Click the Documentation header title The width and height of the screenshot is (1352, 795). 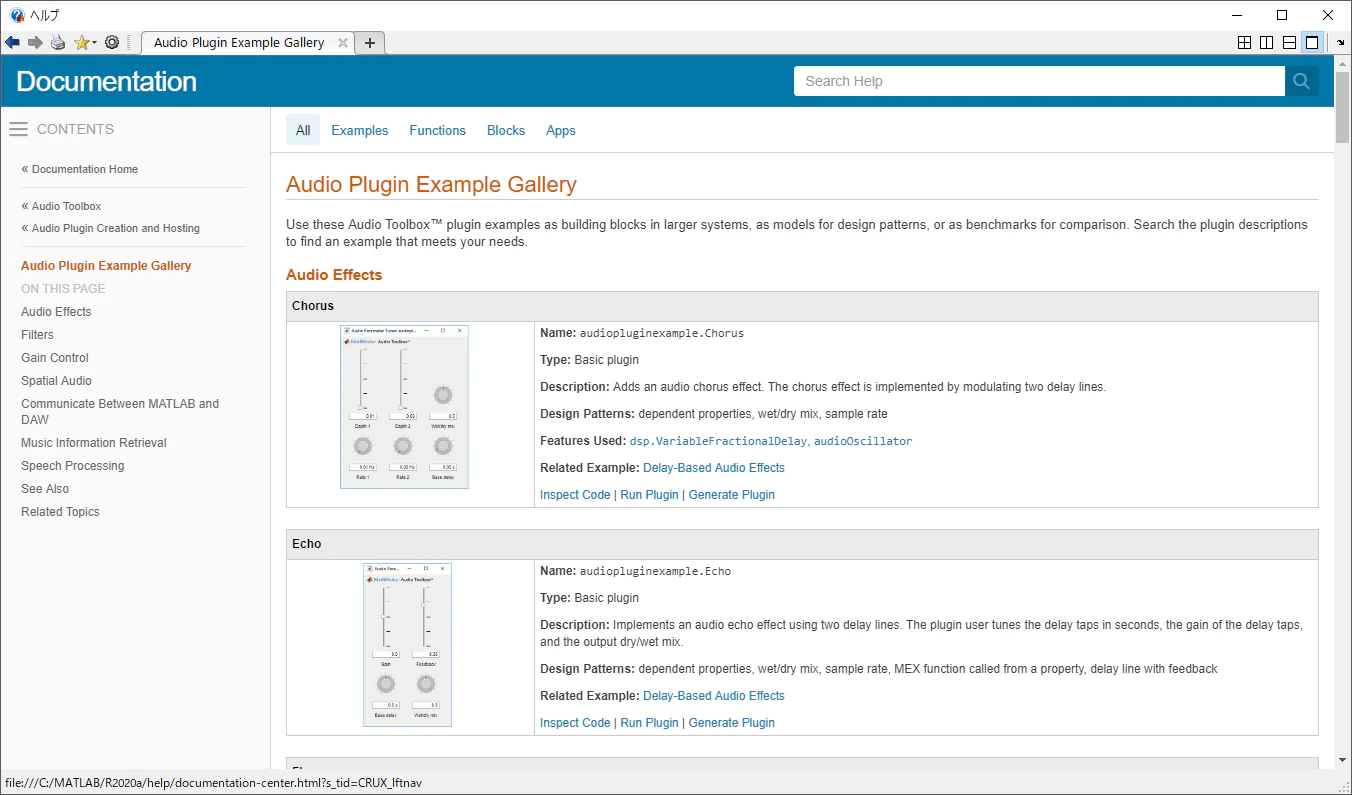pyautogui.click(x=107, y=81)
